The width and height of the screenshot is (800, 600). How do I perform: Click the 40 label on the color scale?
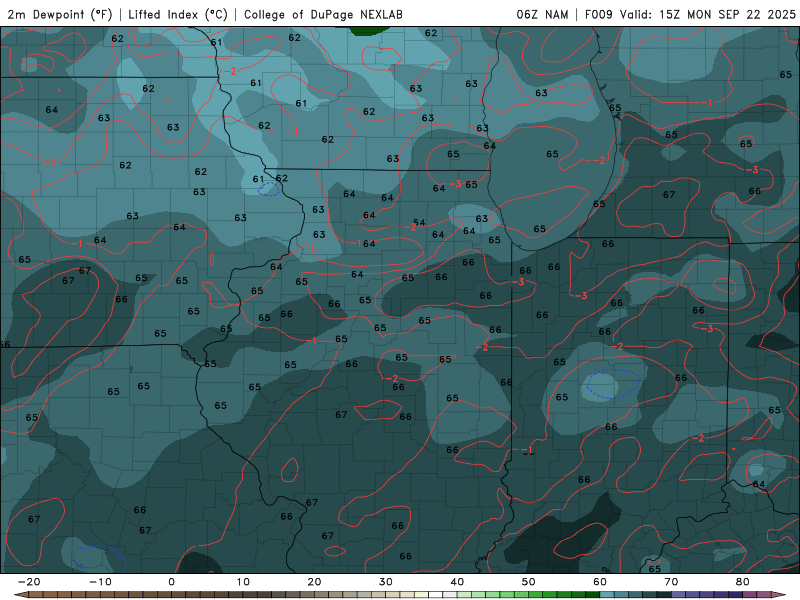point(457,582)
